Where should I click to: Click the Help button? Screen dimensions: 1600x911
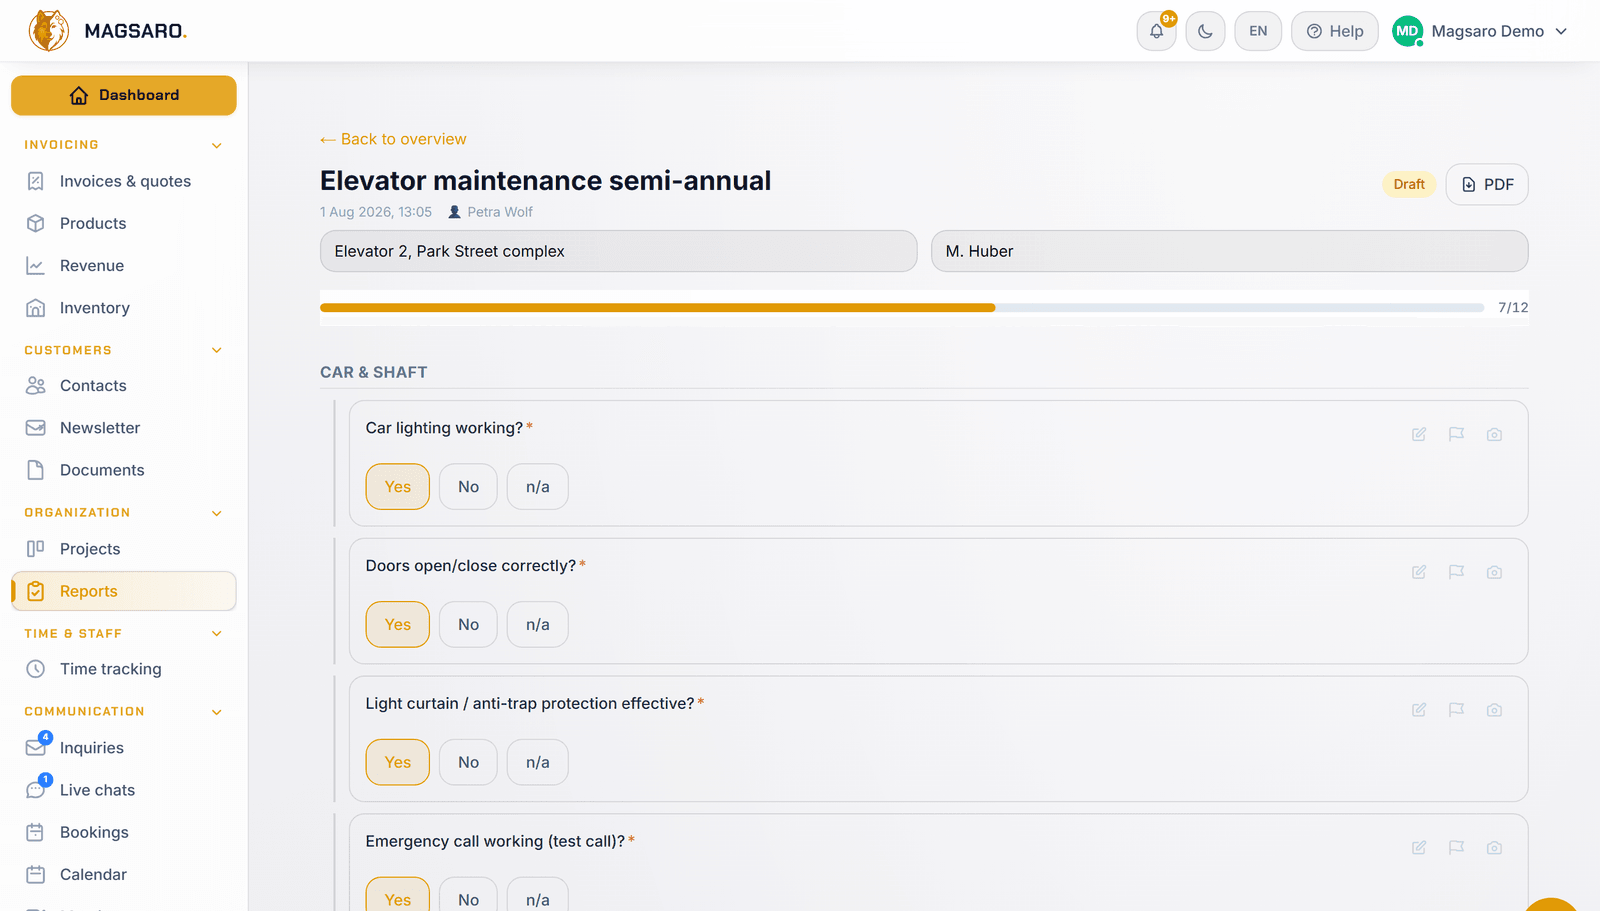(x=1335, y=31)
